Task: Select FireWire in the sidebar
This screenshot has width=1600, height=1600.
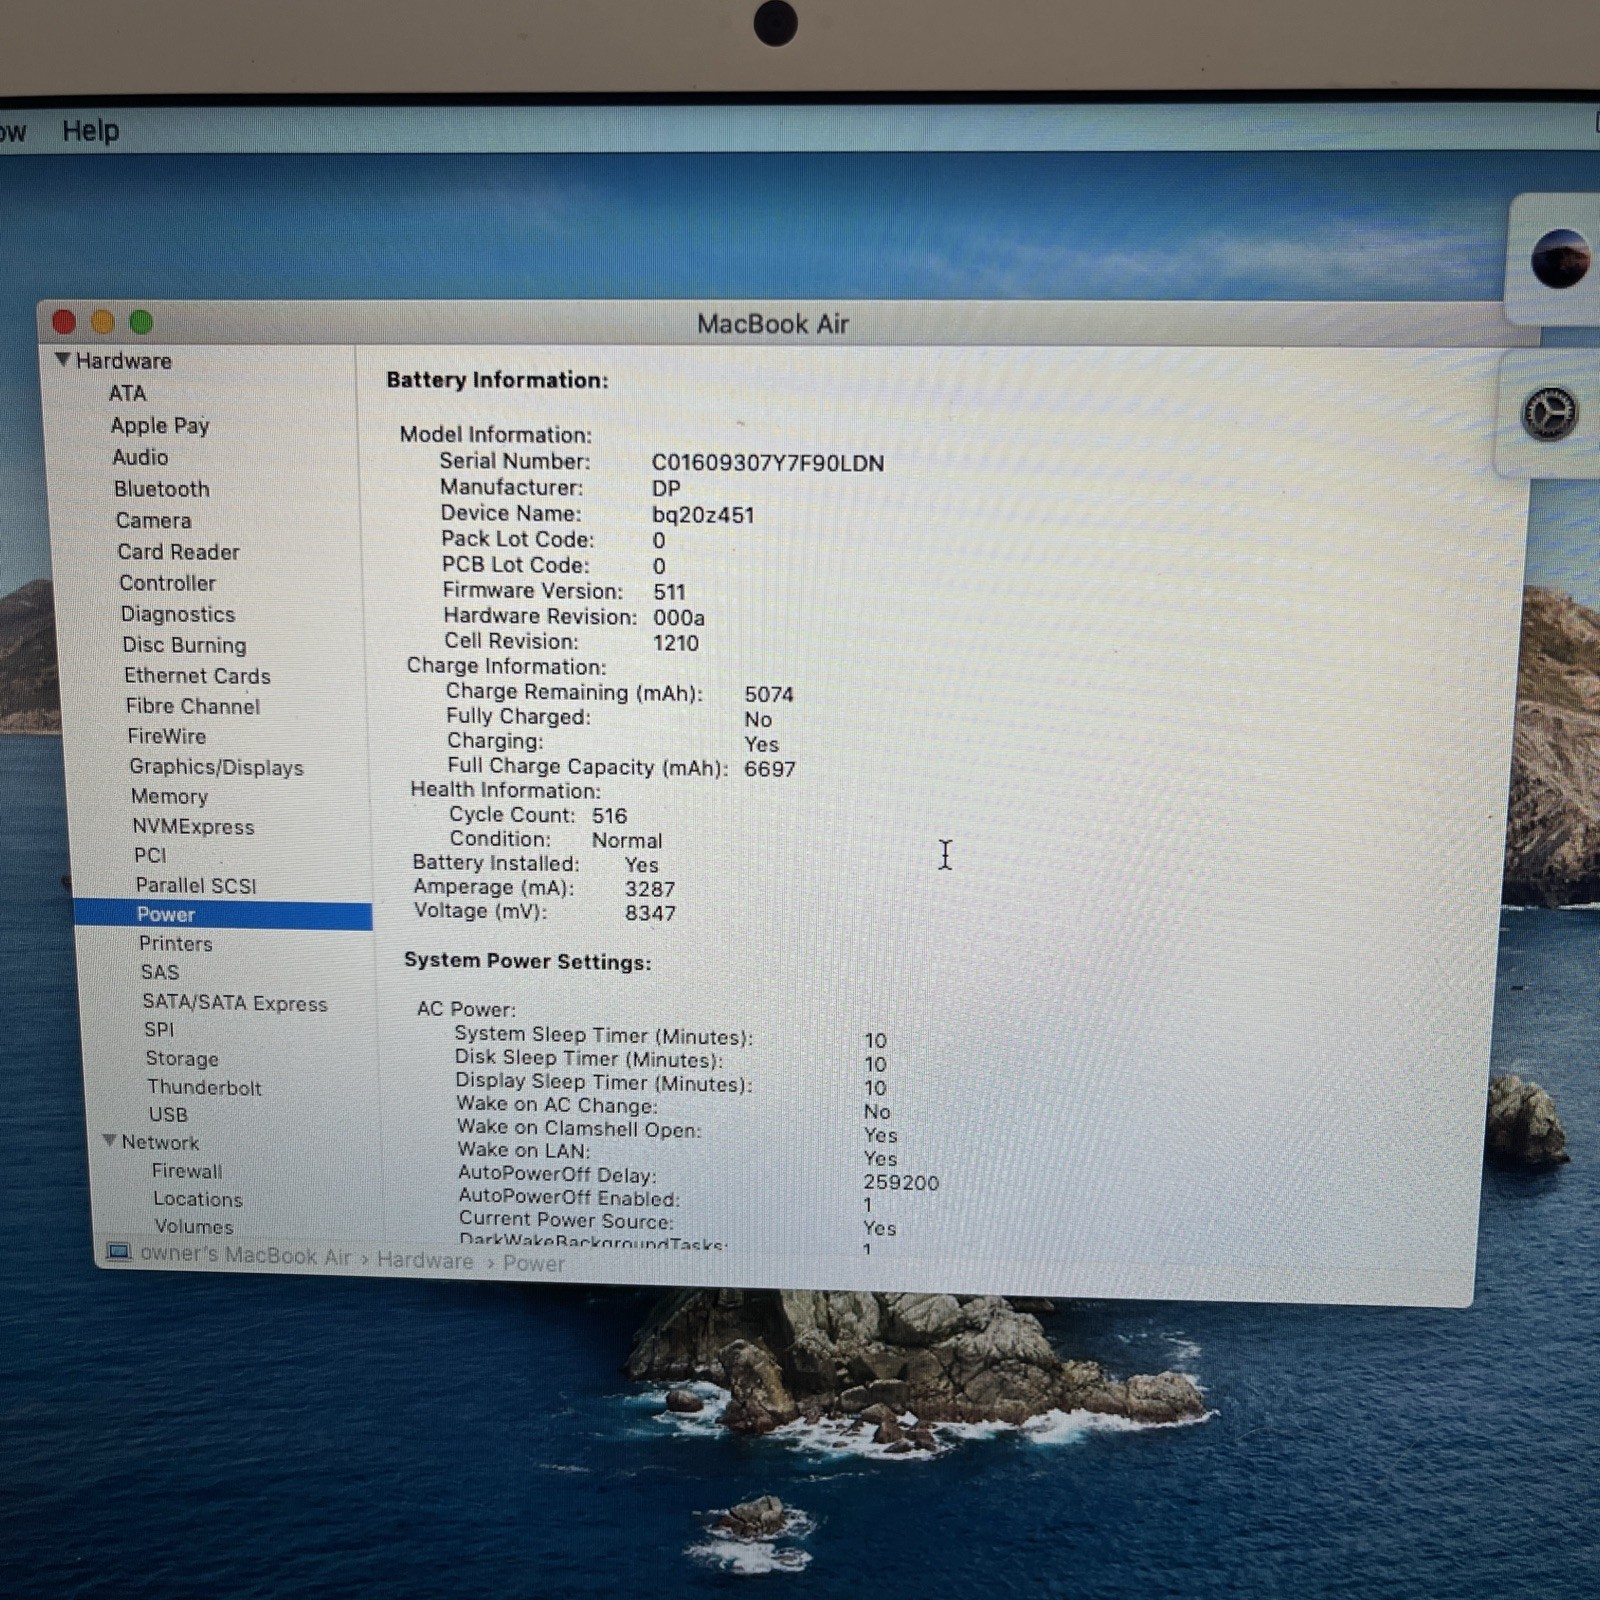Action: pos(167,736)
